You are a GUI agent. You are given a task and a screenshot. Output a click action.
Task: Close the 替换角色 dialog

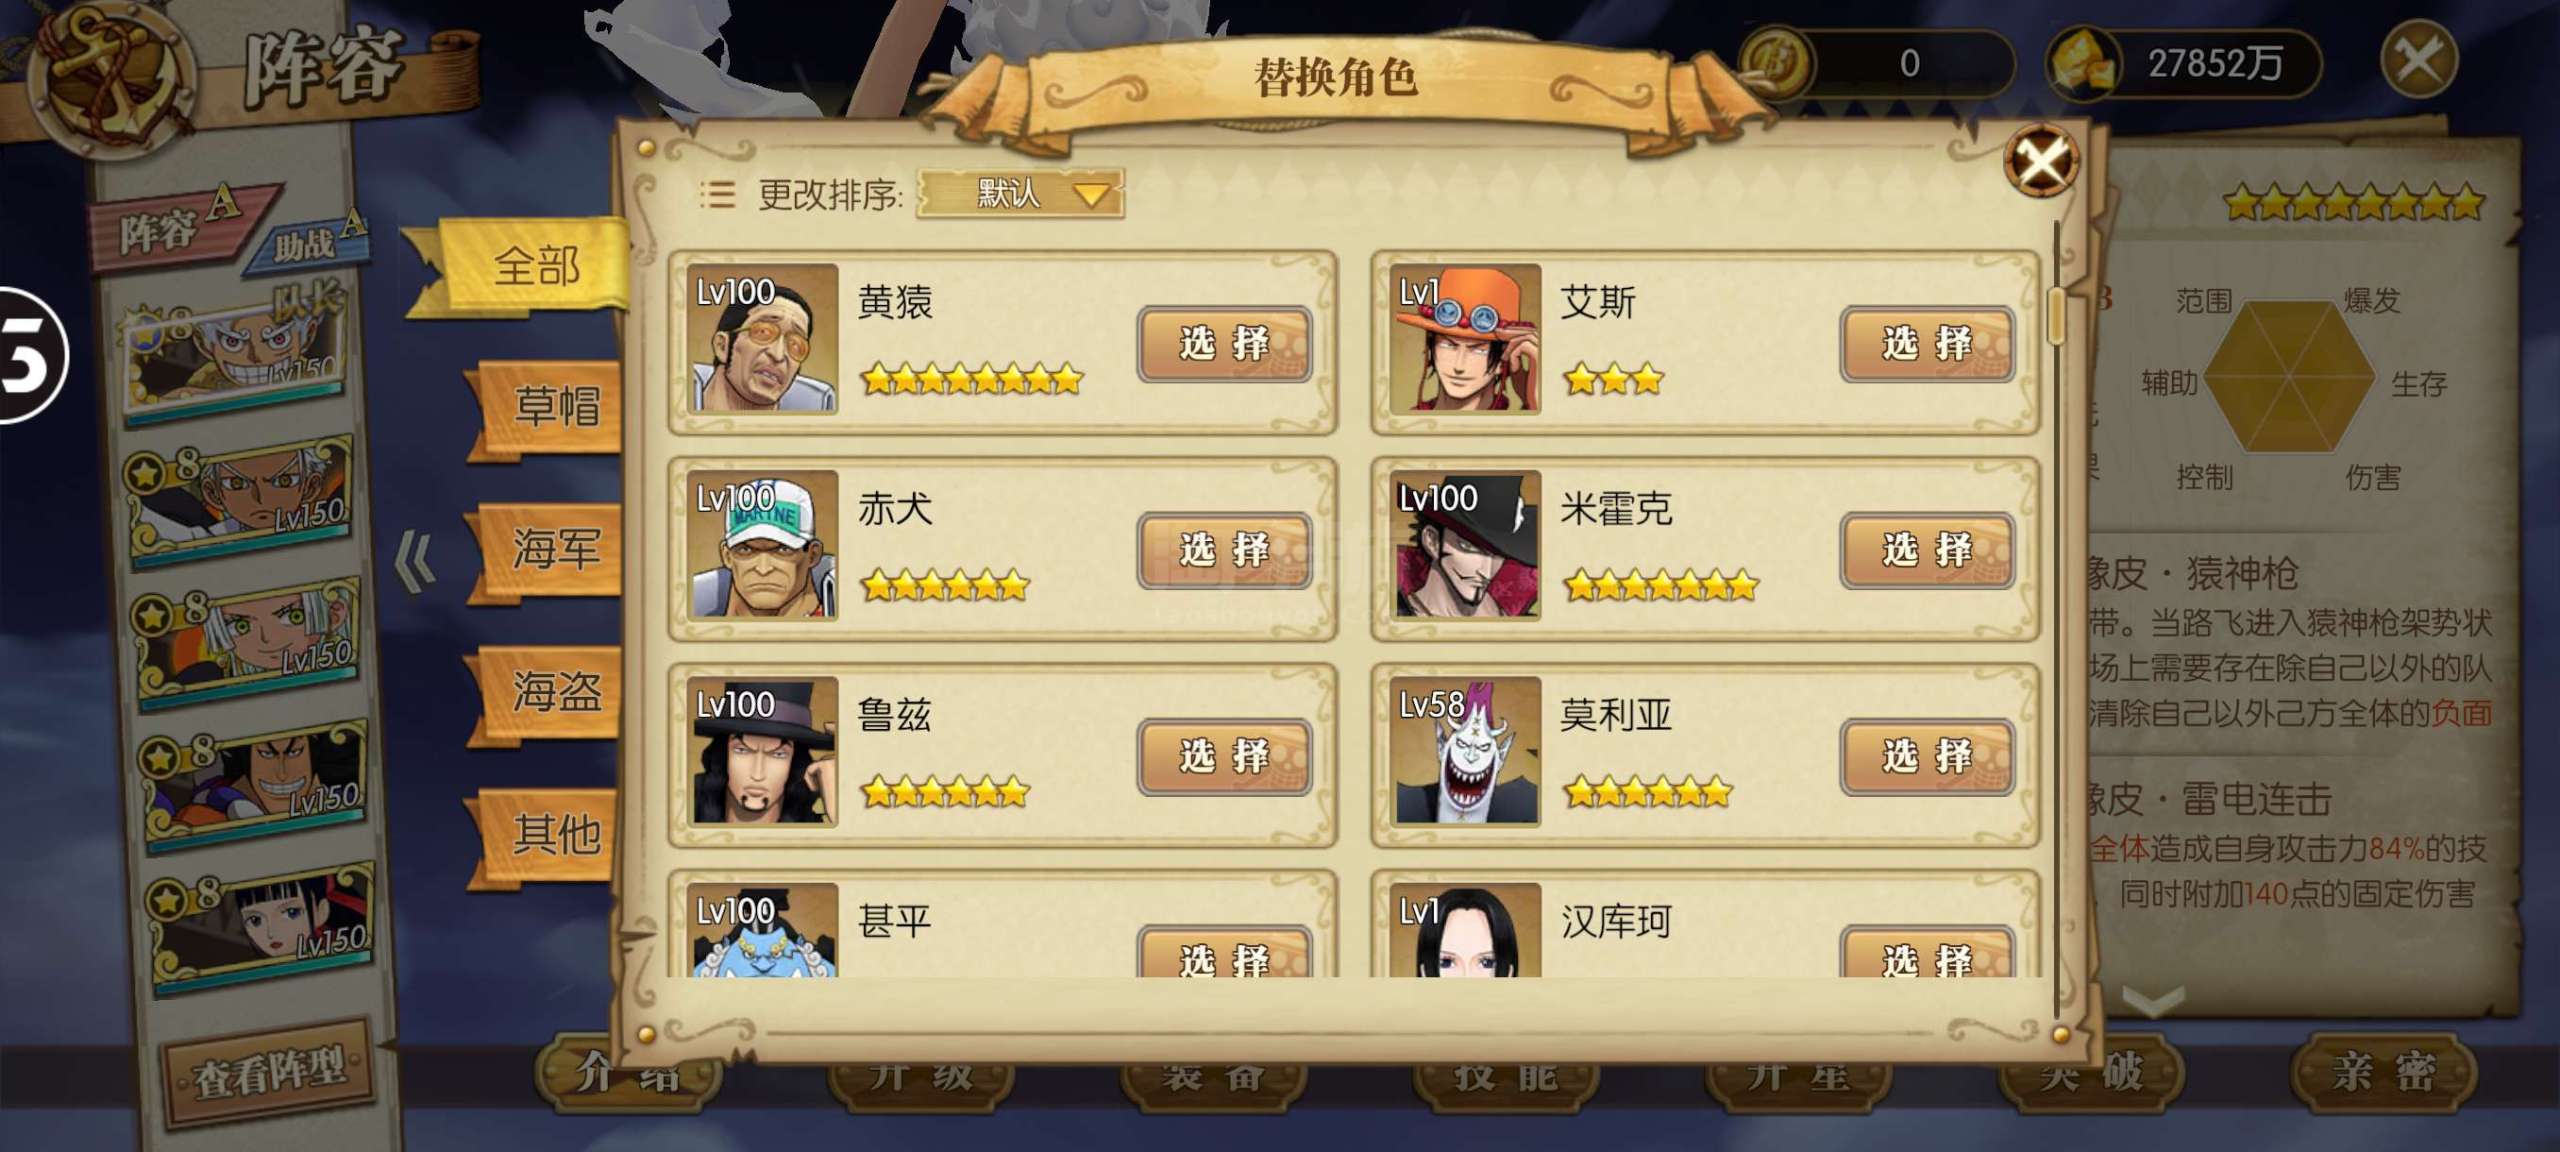pyautogui.click(x=2040, y=160)
